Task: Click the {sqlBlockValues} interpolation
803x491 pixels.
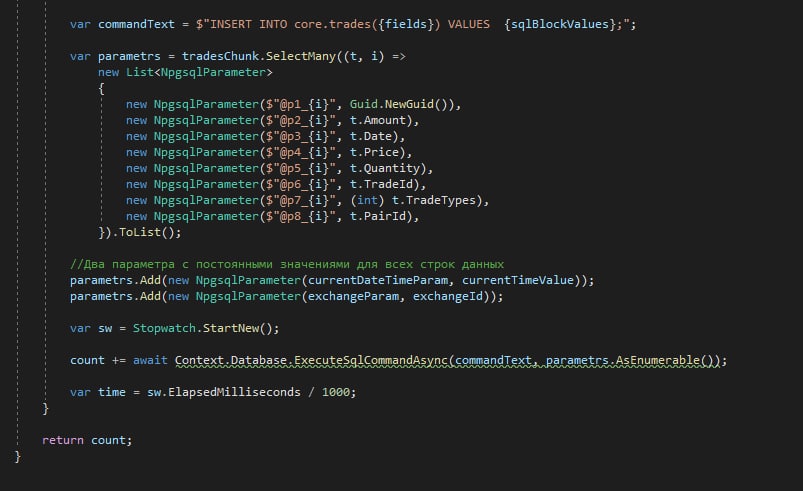Action: [560, 24]
